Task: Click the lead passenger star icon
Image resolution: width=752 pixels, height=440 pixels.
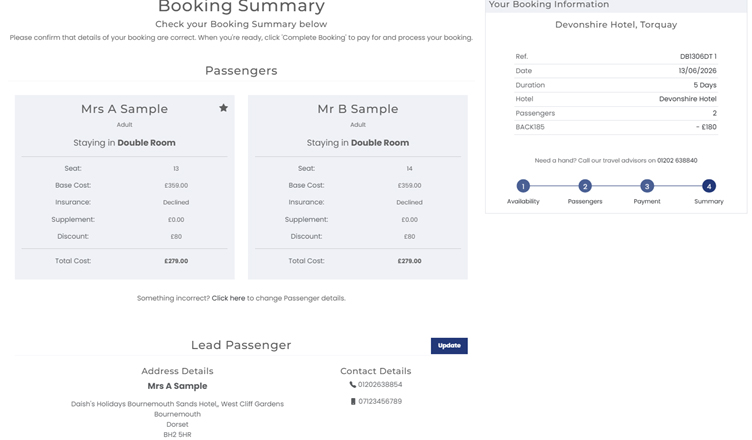Action: pyautogui.click(x=223, y=108)
